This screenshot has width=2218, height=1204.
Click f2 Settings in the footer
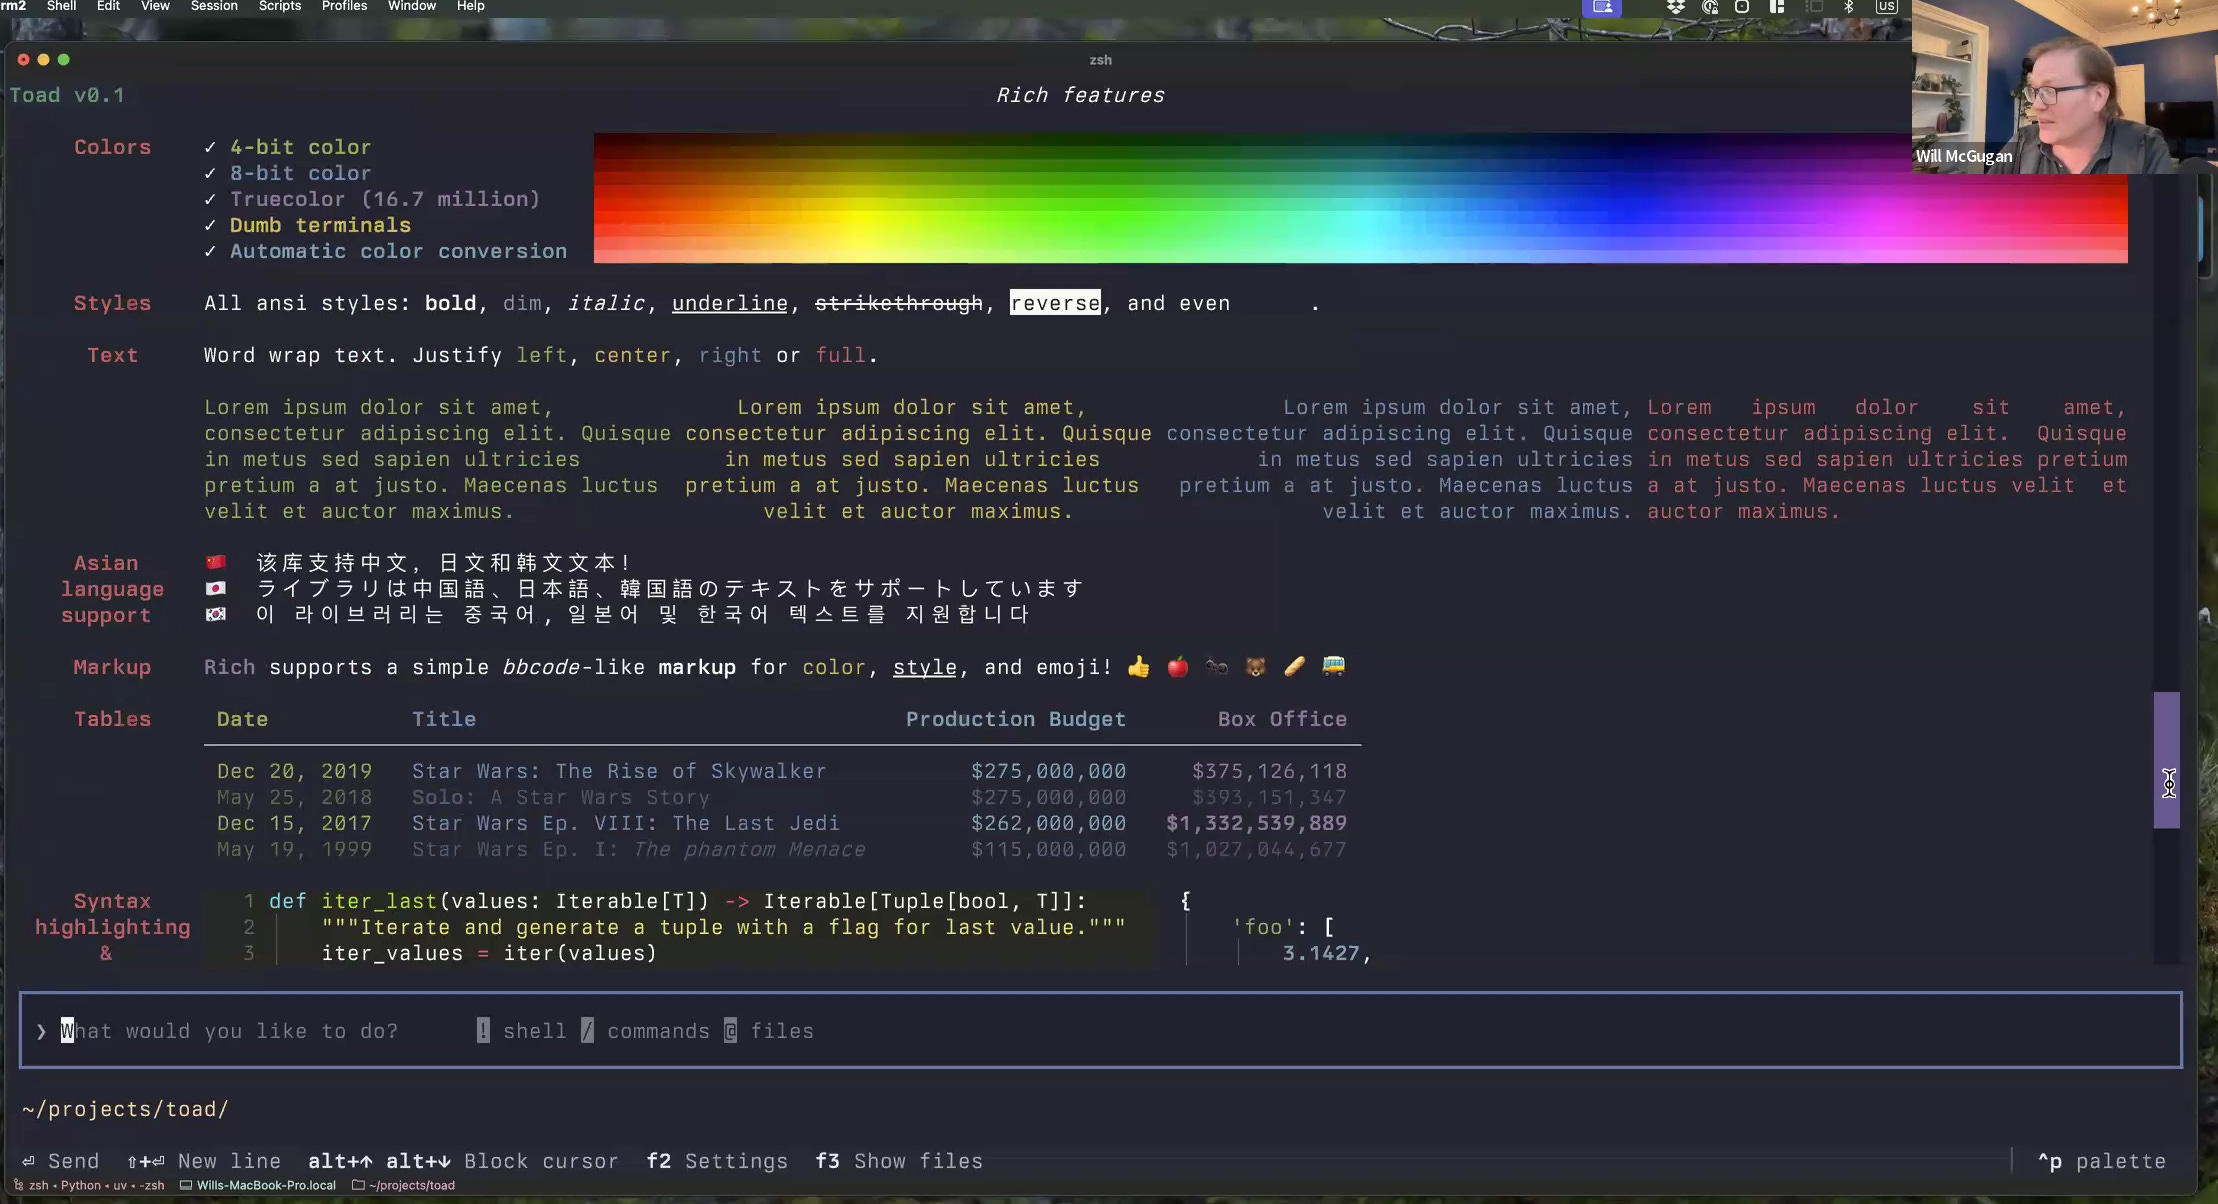pos(716,1161)
